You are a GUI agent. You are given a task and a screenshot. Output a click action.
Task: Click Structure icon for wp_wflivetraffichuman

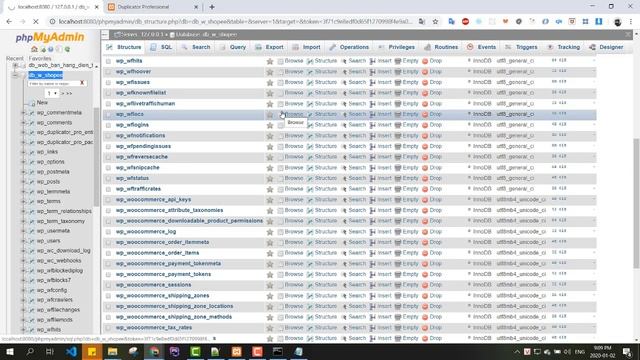[x=310, y=104]
